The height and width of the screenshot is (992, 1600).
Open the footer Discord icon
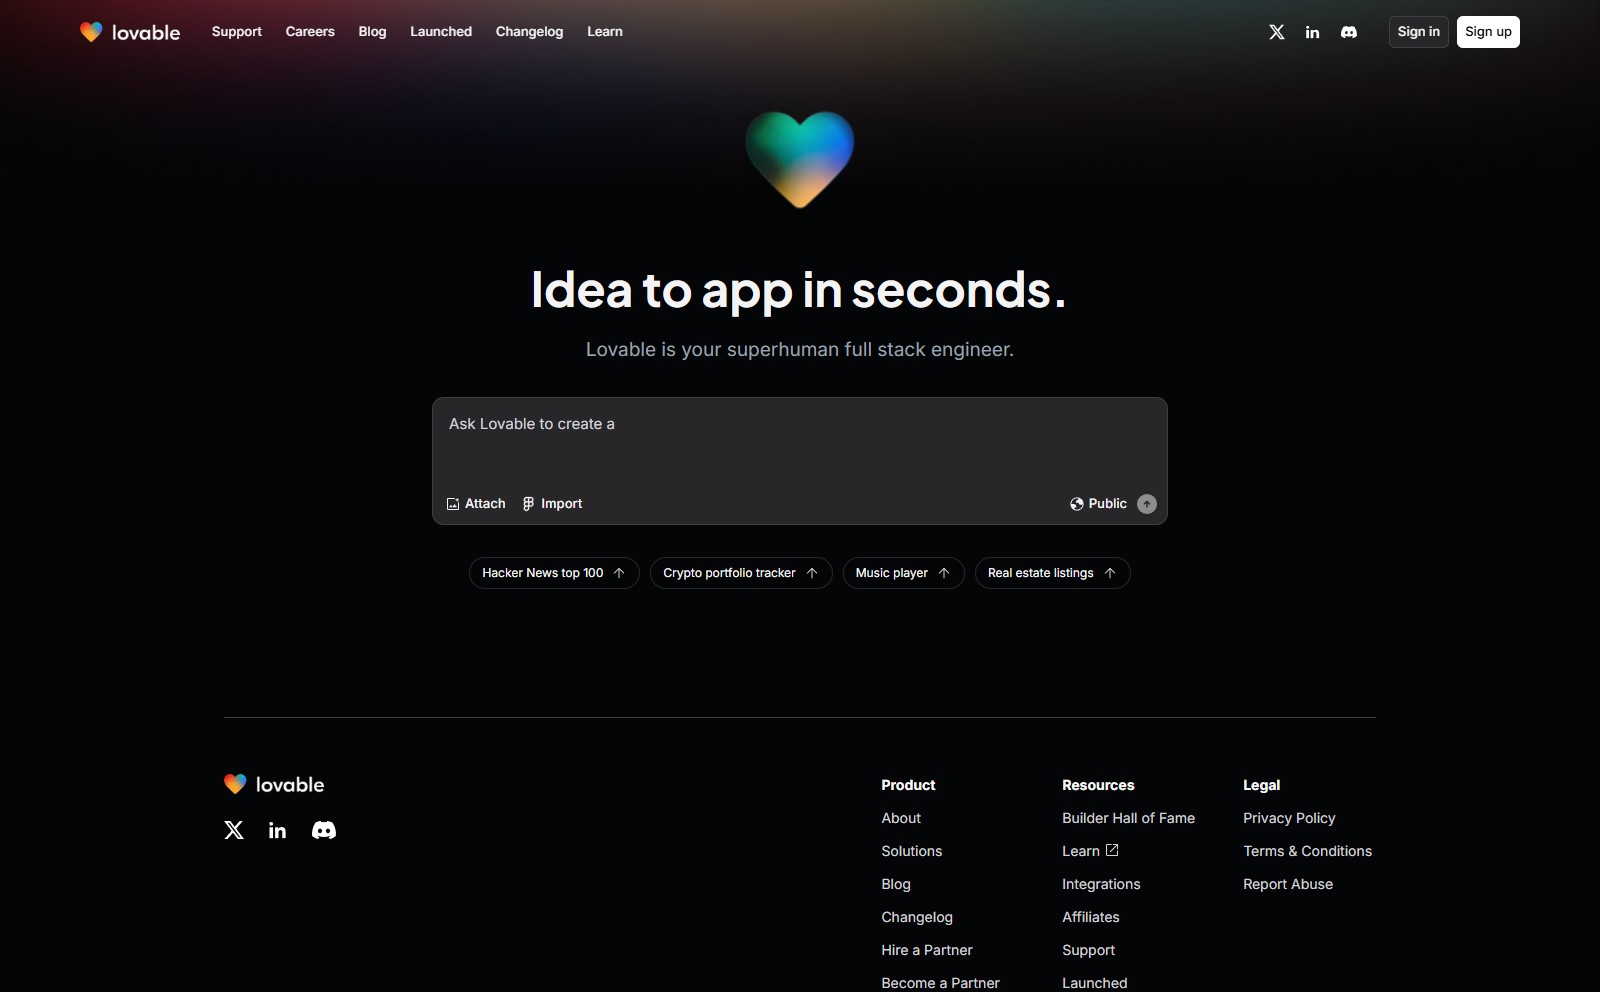click(324, 830)
